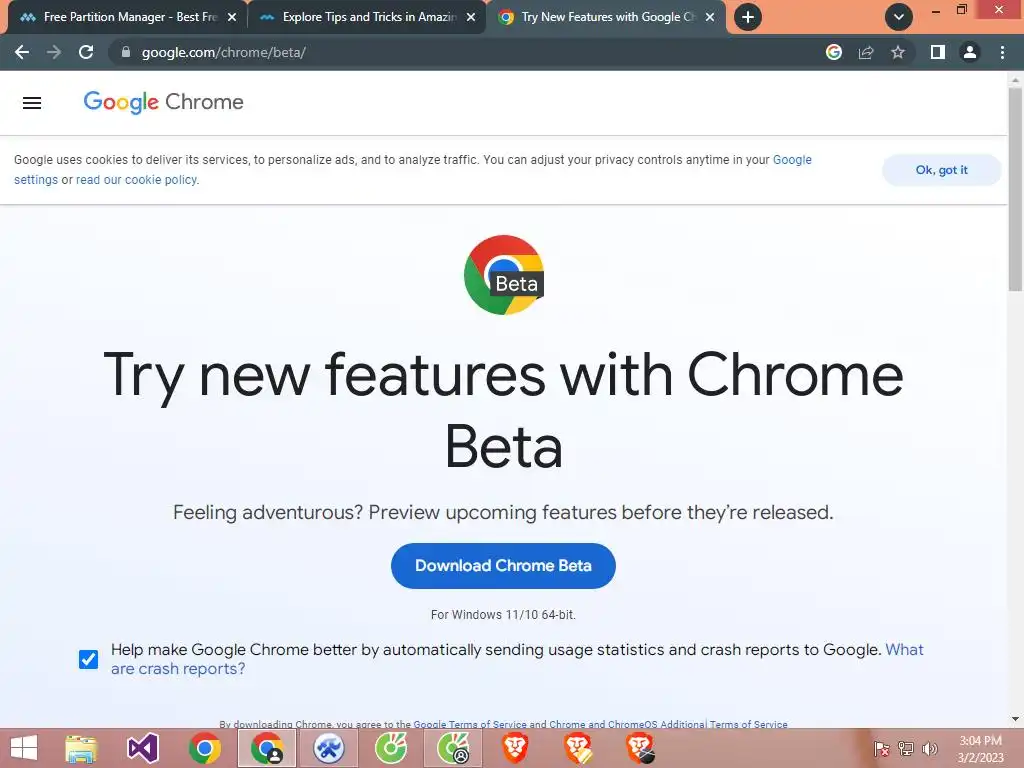Open read our cookie policy link
Screen dimensions: 1024x768
[137, 180]
